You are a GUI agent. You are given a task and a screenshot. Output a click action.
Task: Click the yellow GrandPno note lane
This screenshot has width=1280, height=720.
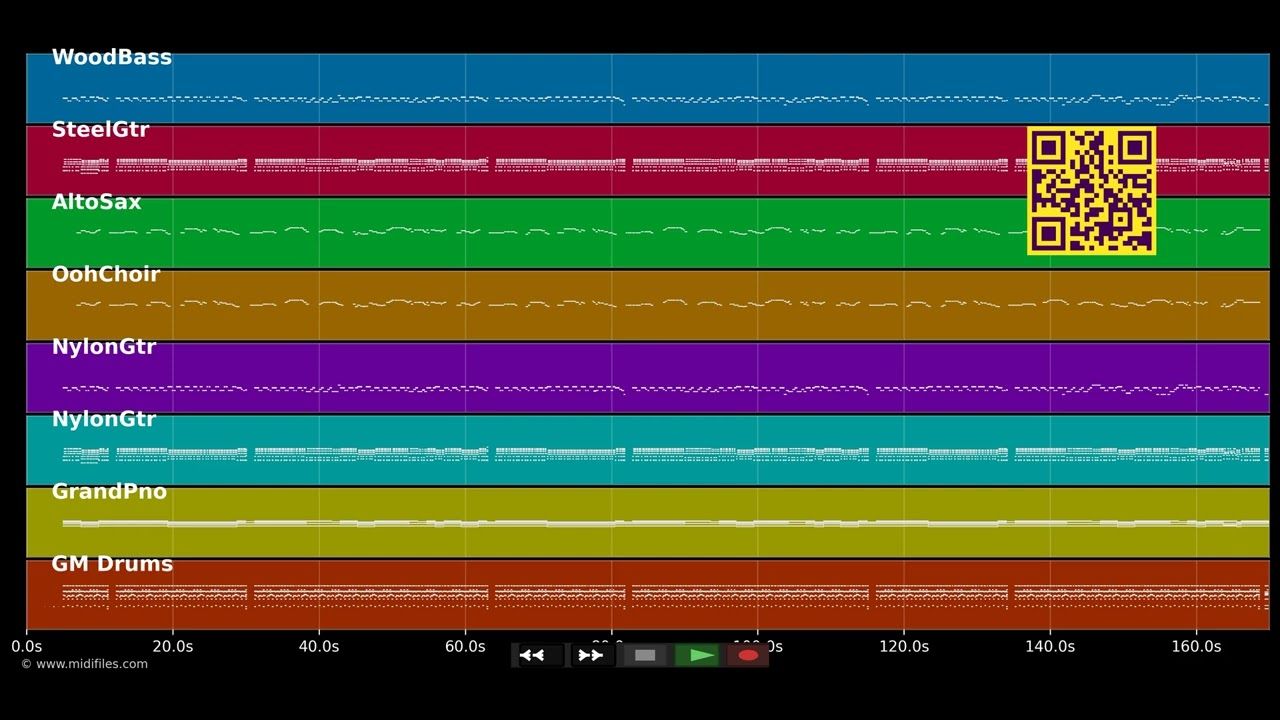pos(648,522)
